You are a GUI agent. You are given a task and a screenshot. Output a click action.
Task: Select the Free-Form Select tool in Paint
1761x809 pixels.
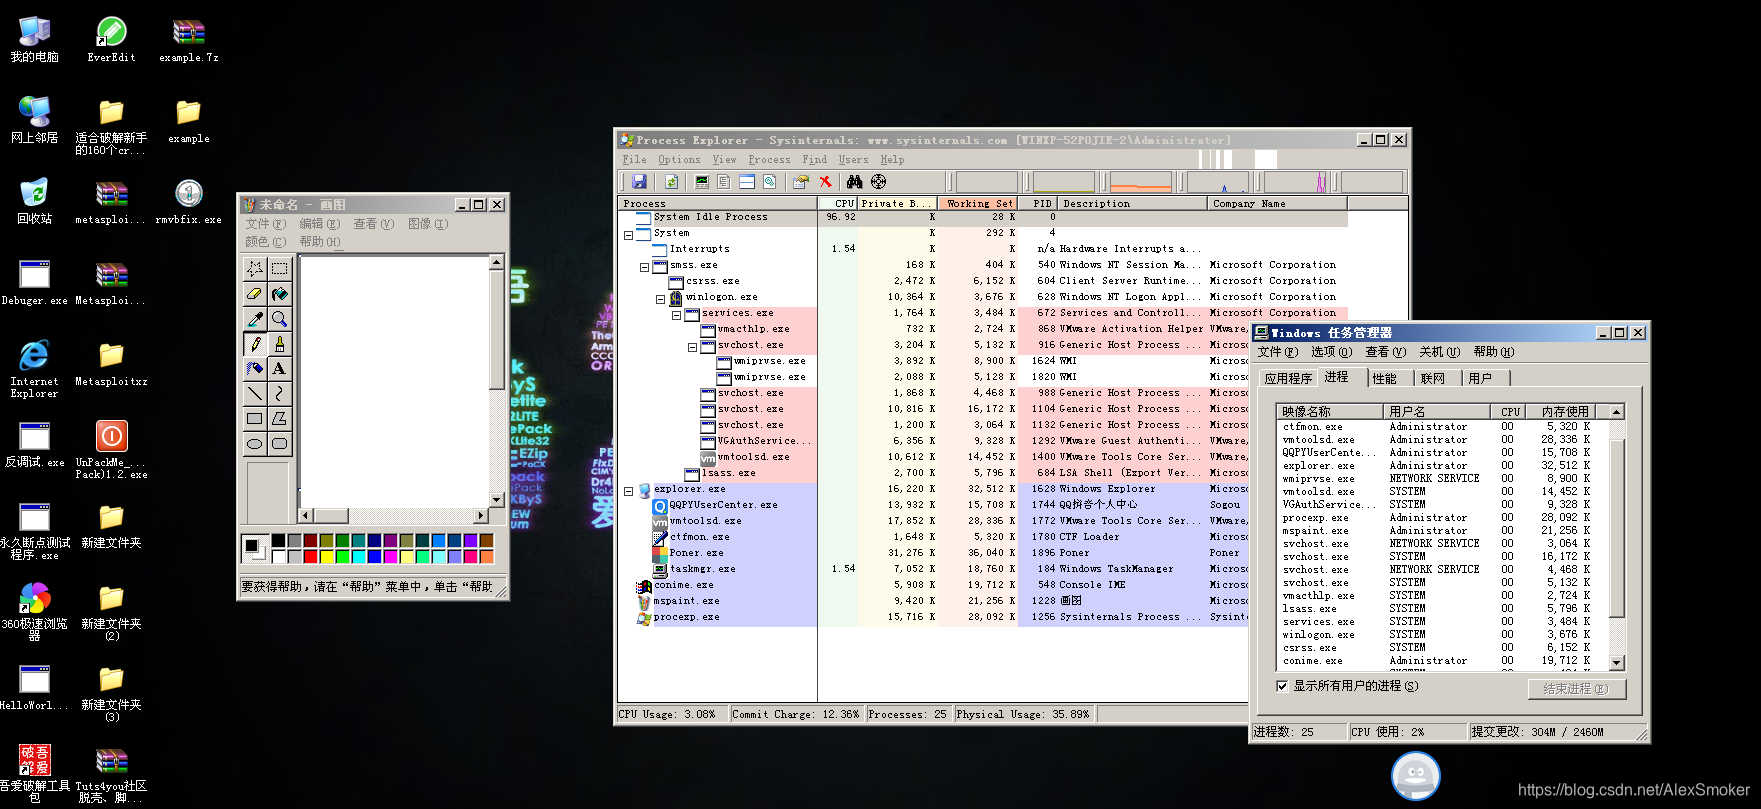tap(255, 268)
